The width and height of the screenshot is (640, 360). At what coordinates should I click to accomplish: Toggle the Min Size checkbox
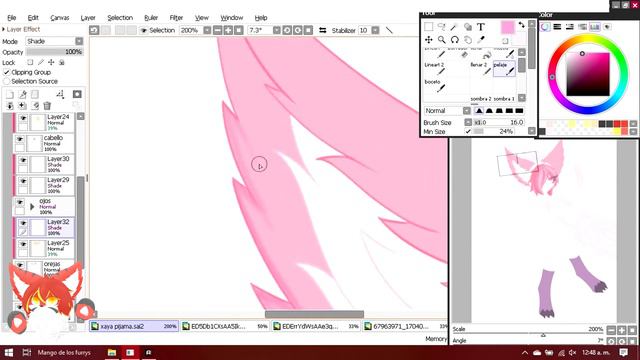click(x=468, y=131)
